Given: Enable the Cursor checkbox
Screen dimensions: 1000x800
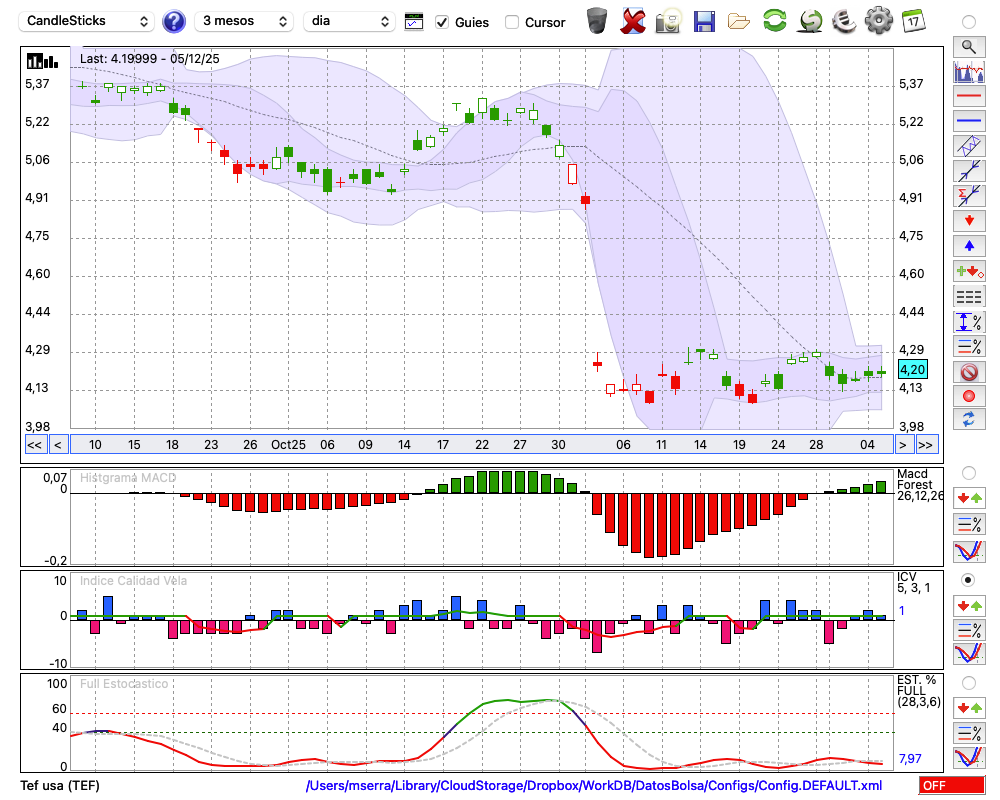Looking at the screenshot, I should click(512, 22).
